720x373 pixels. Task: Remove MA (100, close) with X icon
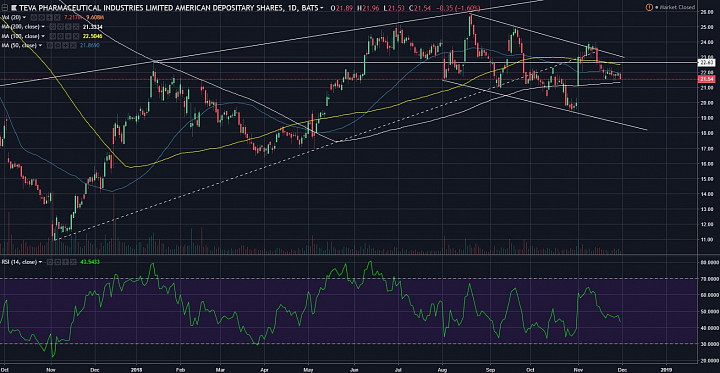coord(76,36)
